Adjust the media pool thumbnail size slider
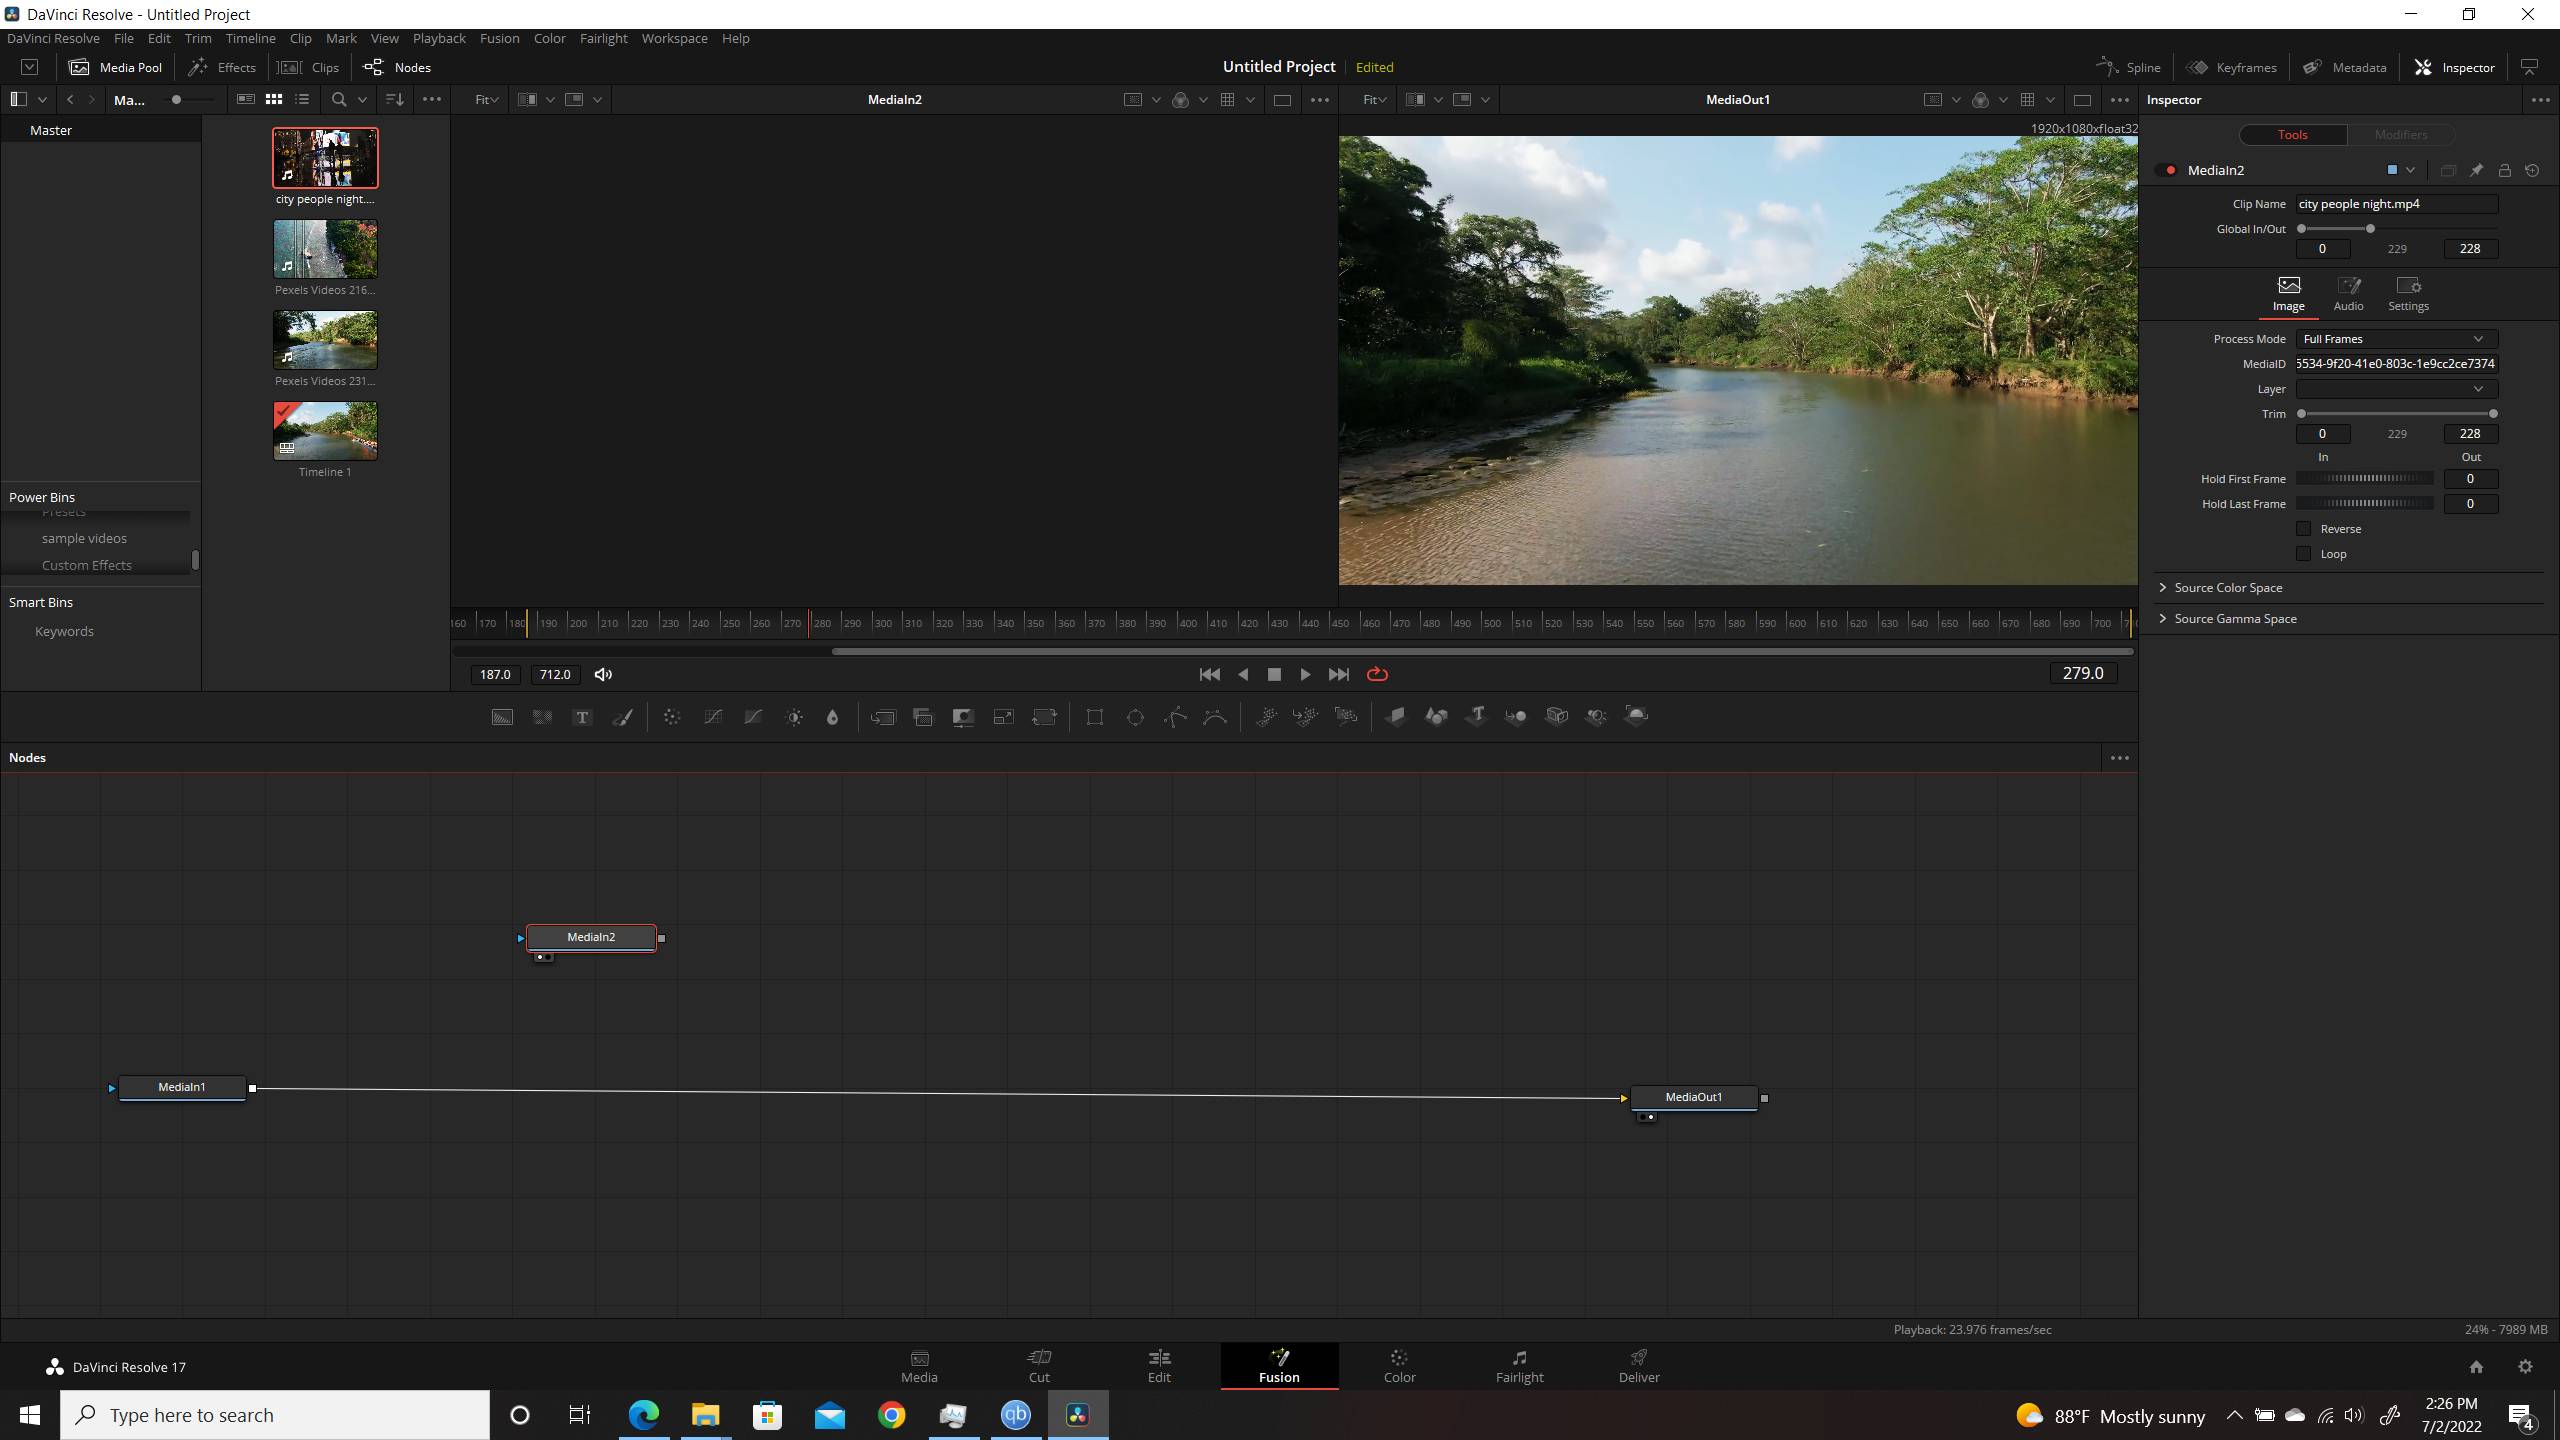2560x1440 pixels. click(x=190, y=100)
